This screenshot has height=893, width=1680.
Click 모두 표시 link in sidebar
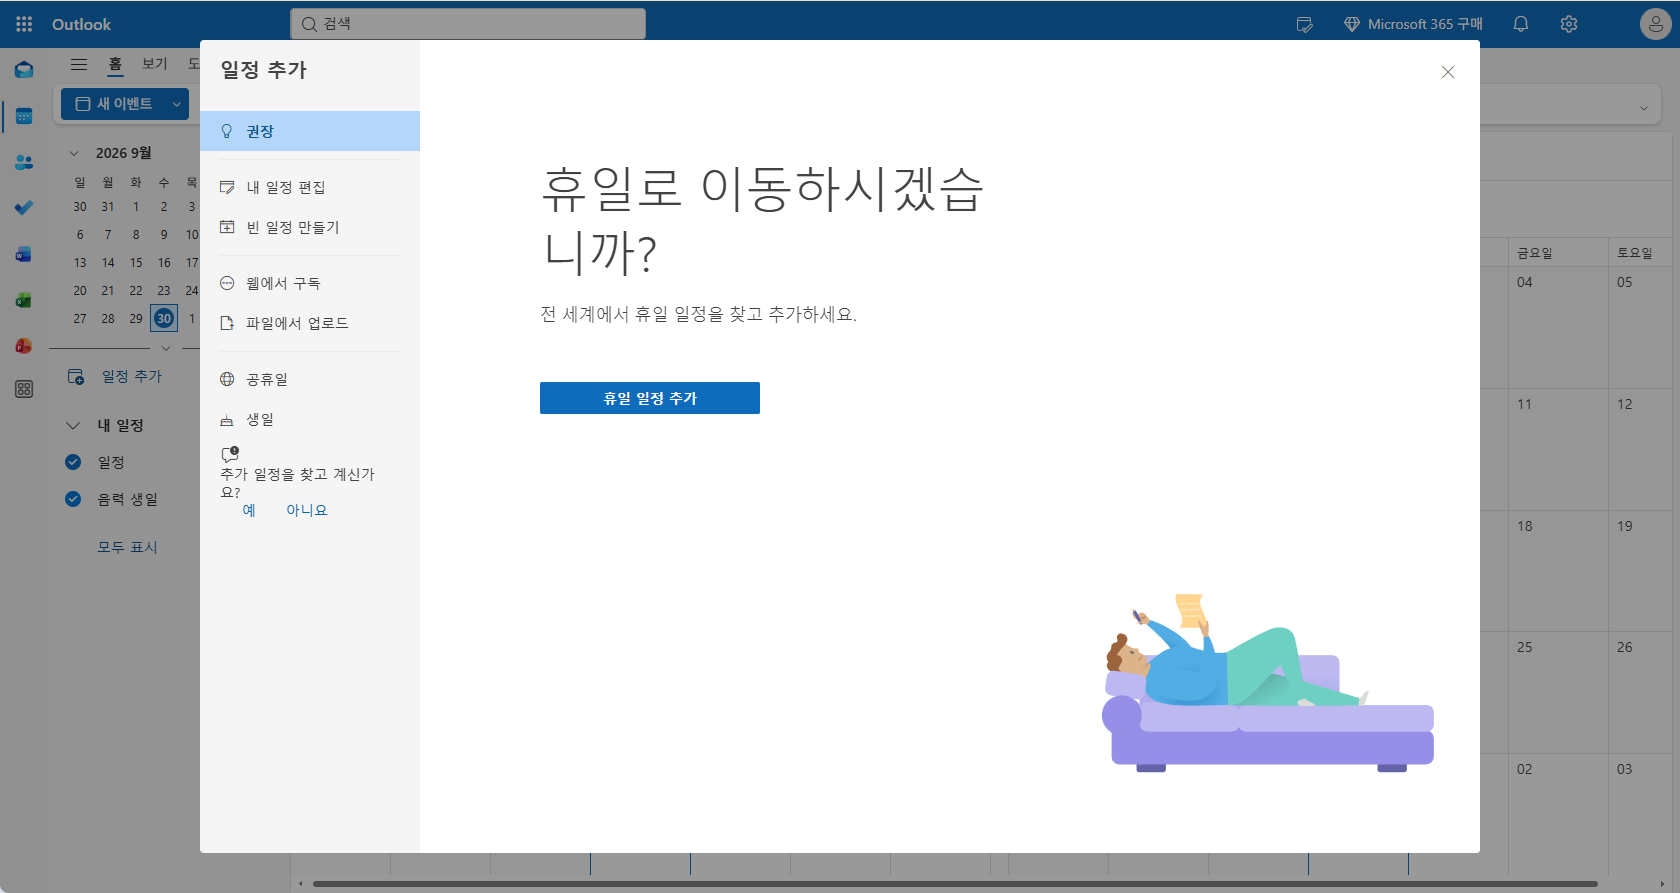click(x=127, y=547)
